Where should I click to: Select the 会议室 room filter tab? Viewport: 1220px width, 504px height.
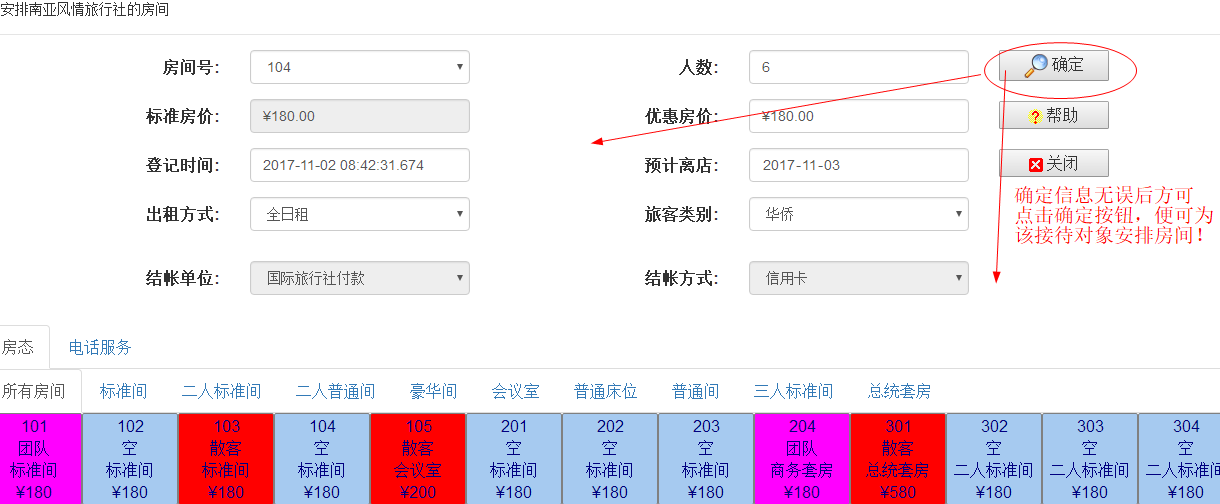pos(516,391)
